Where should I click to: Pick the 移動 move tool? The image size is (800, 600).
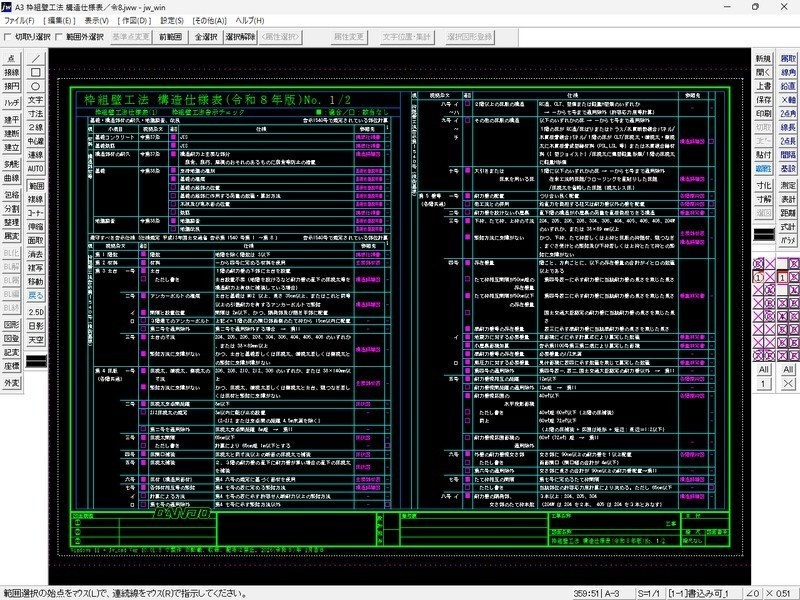pos(36,283)
